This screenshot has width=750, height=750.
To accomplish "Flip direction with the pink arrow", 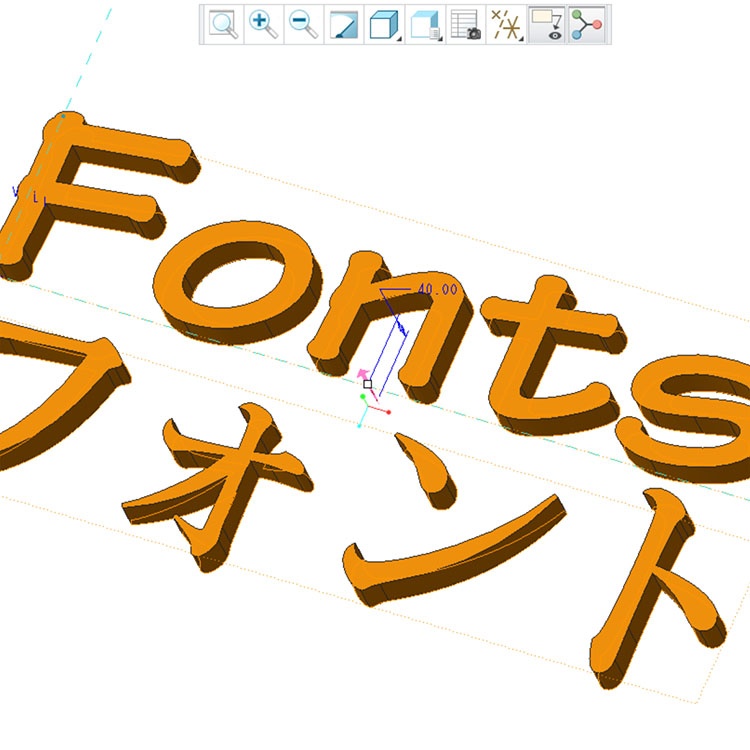I will tap(364, 374).
